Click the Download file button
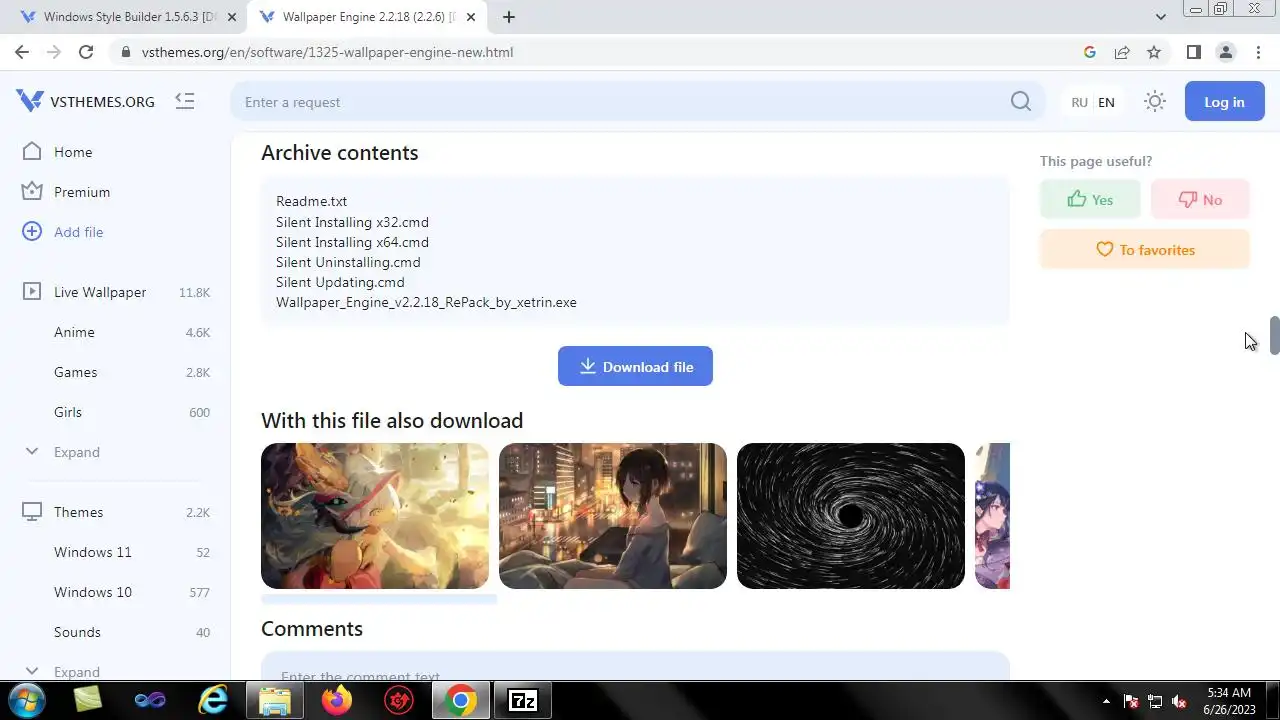 (x=635, y=366)
